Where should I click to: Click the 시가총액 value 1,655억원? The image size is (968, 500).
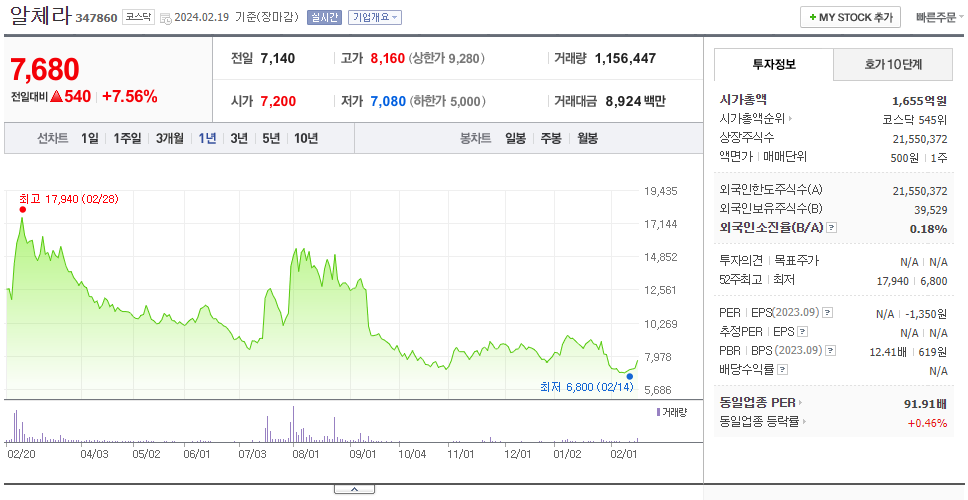click(919, 101)
